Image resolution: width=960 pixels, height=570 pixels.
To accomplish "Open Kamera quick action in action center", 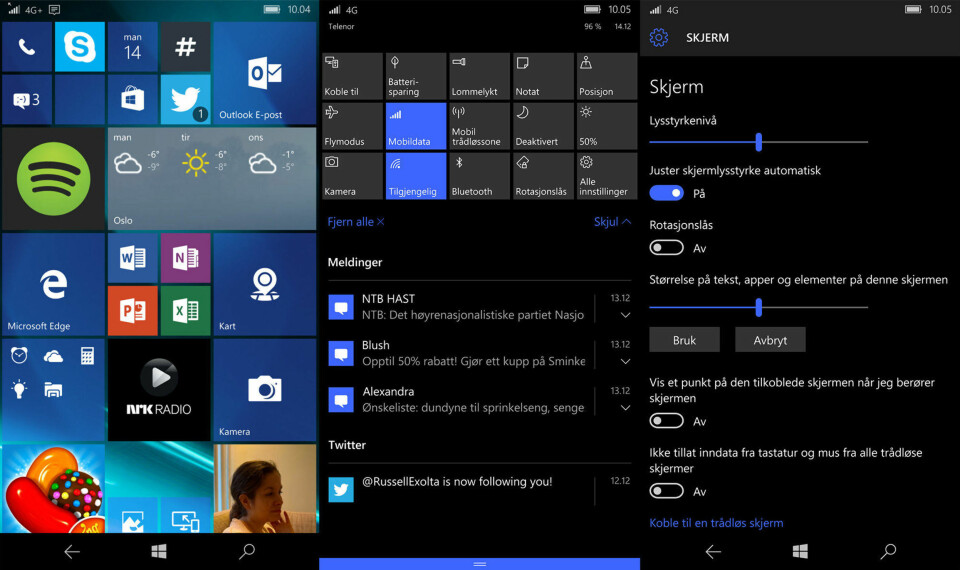I will (352, 176).
